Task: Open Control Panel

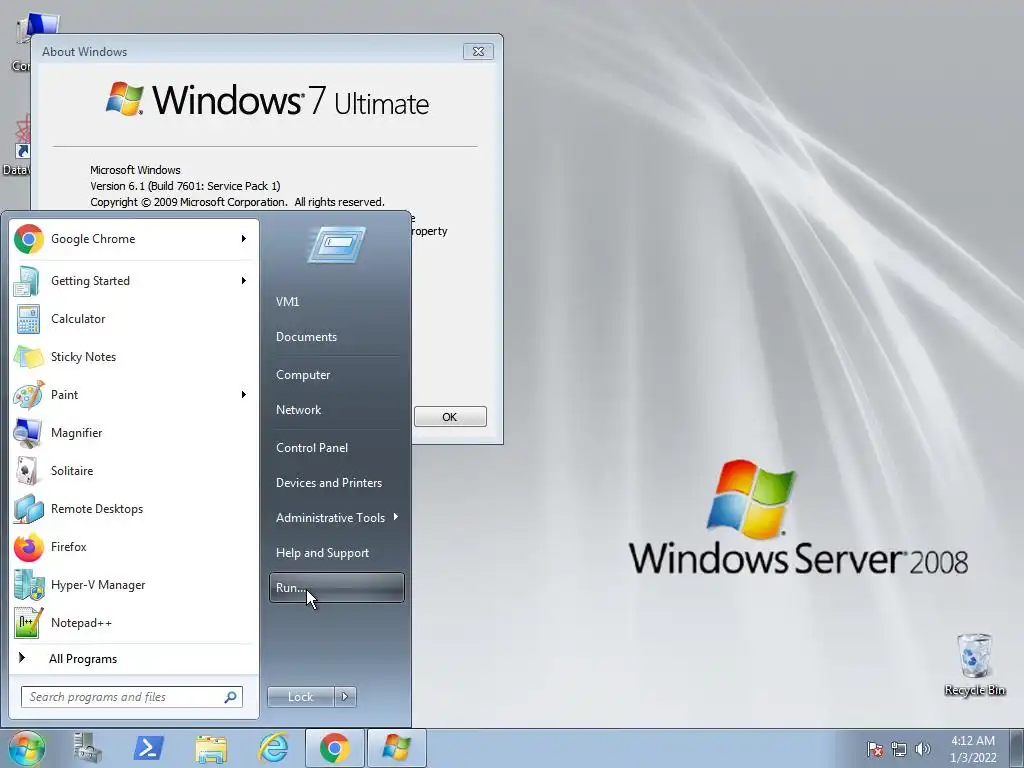Action: 336,448
